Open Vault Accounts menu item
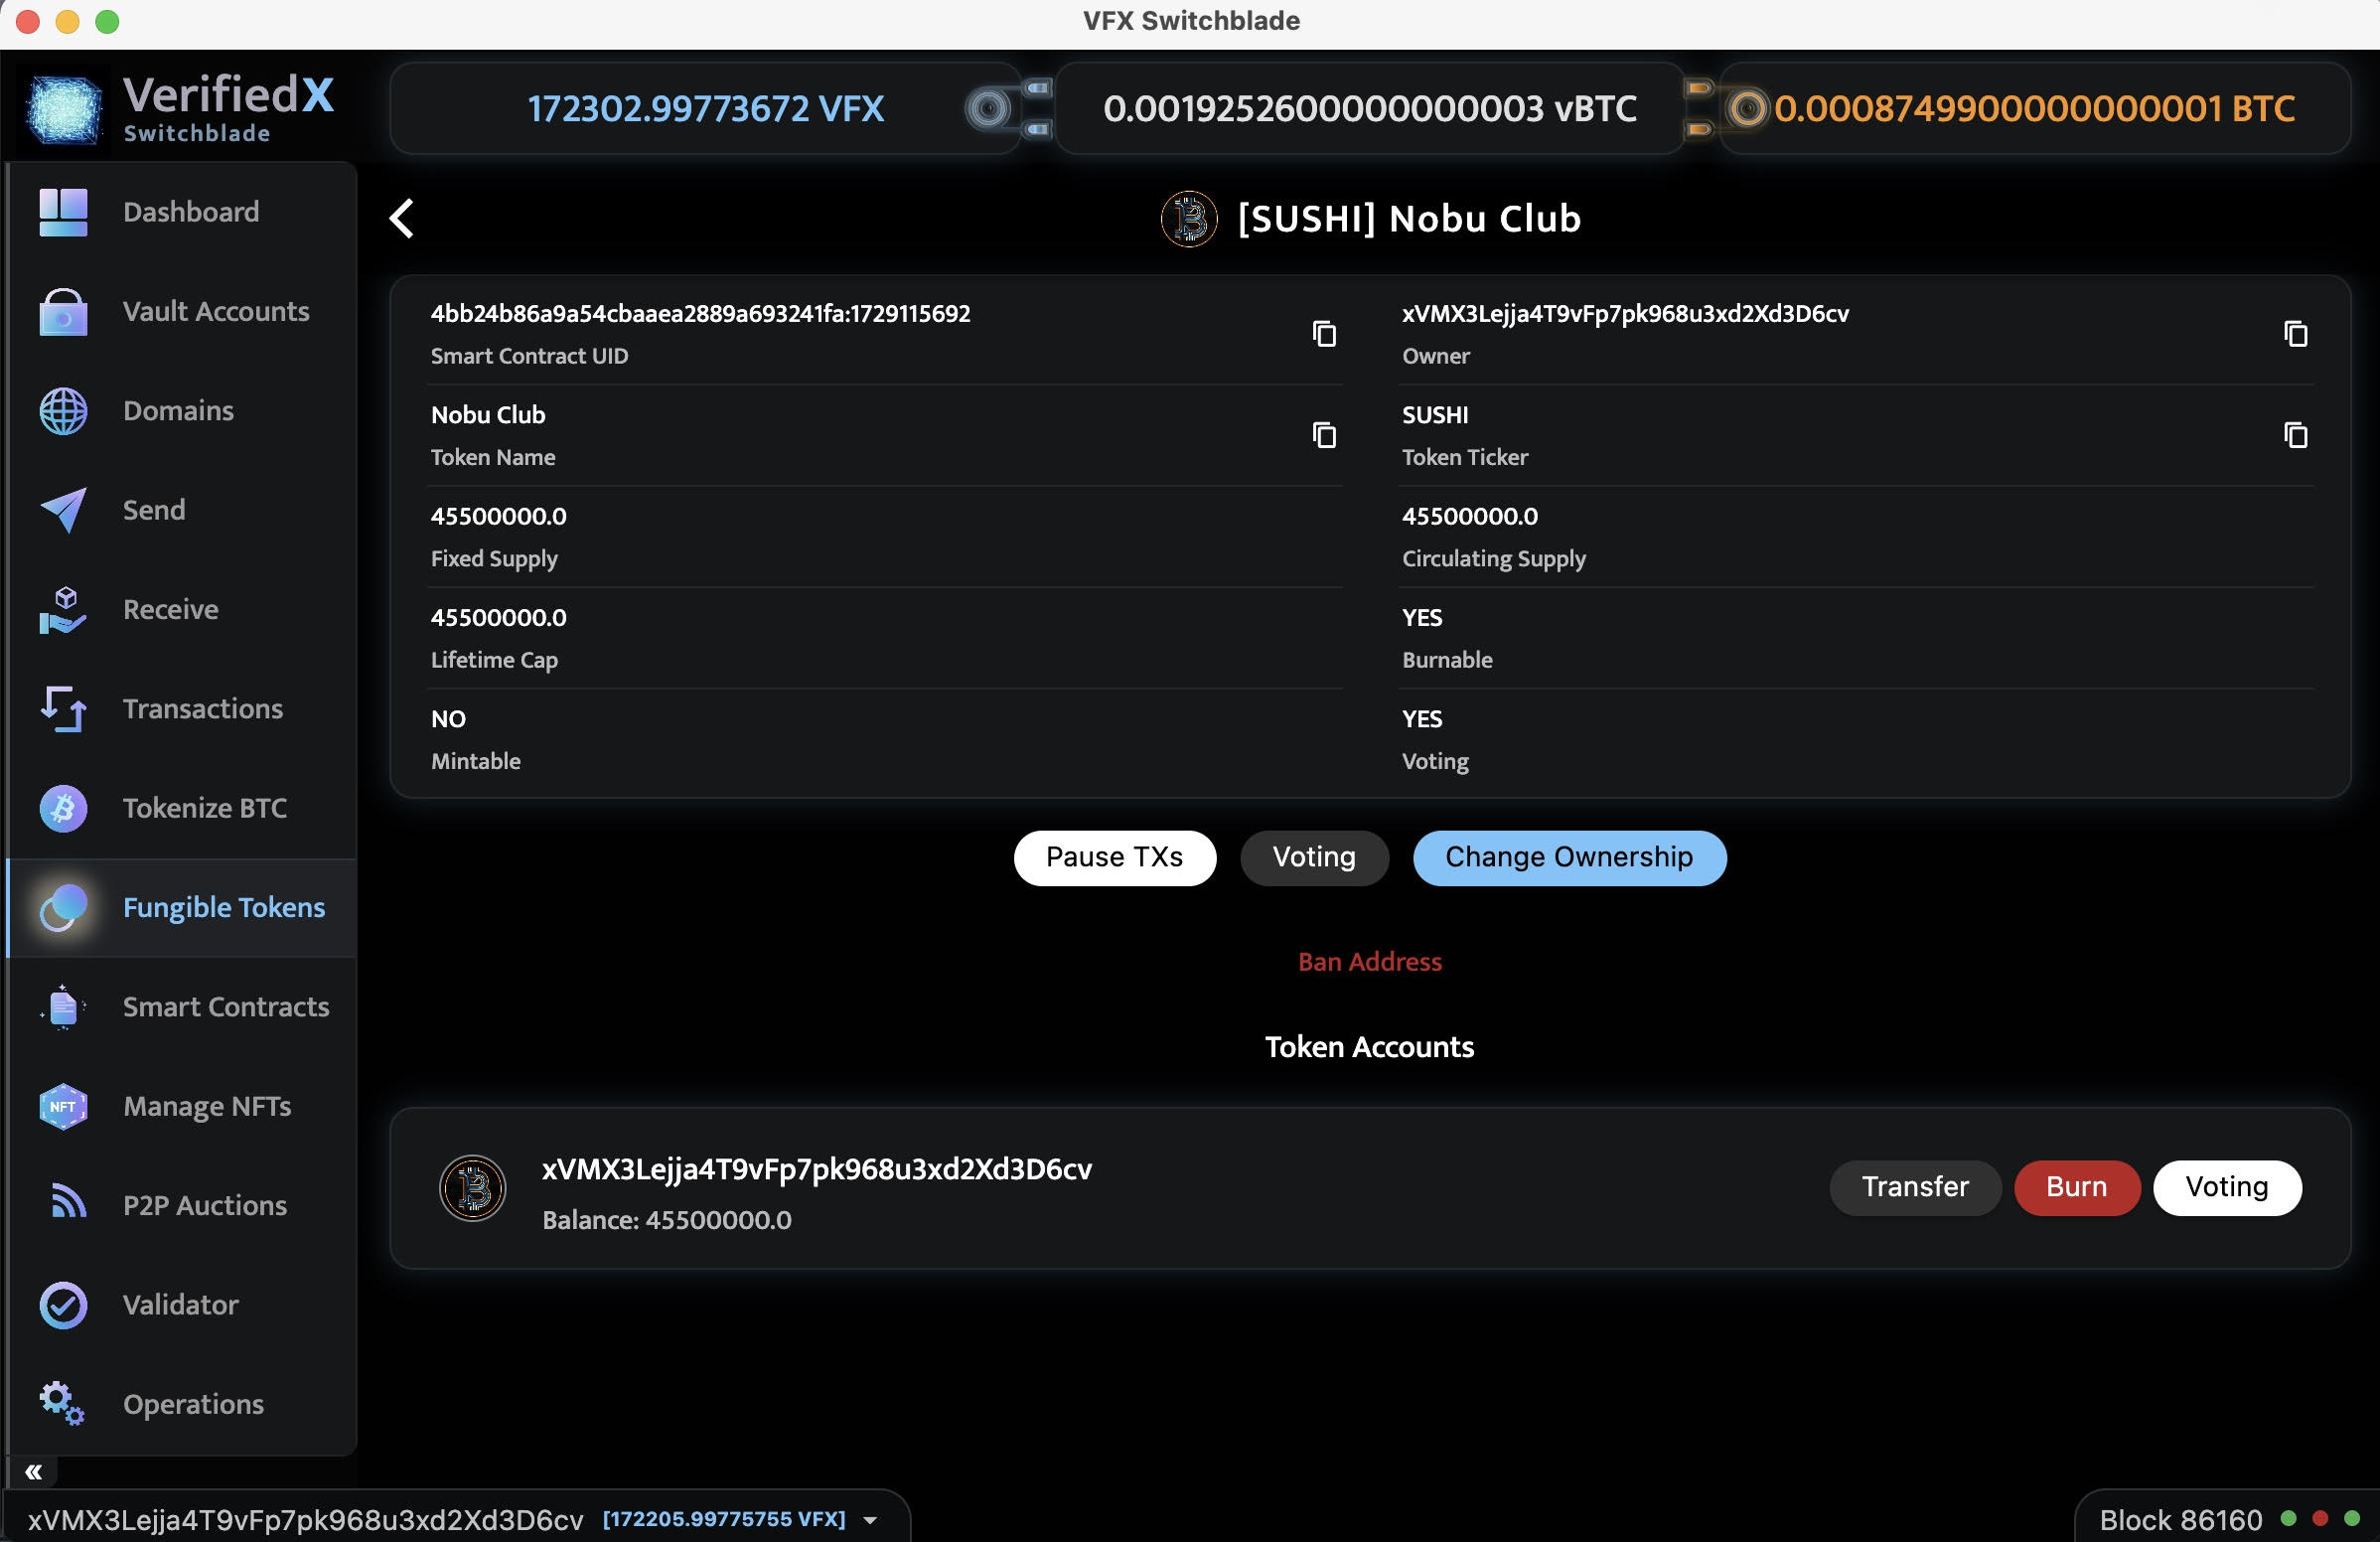Image resolution: width=2380 pixels, height=1542 pixels. point(181,311)
